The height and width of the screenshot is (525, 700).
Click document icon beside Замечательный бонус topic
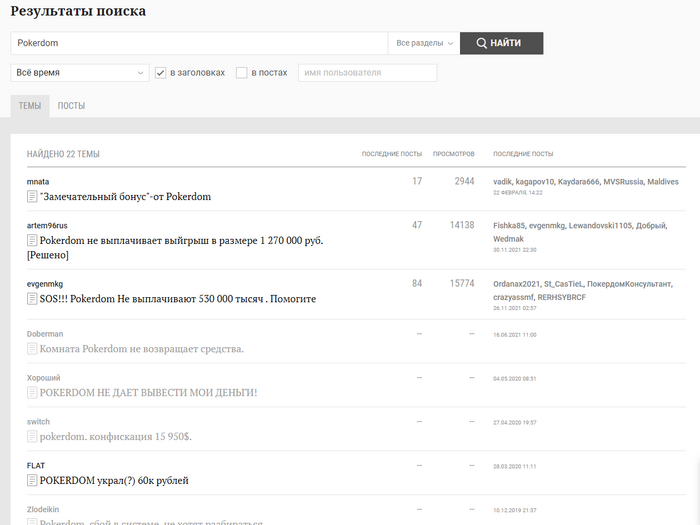pos(32,196)
